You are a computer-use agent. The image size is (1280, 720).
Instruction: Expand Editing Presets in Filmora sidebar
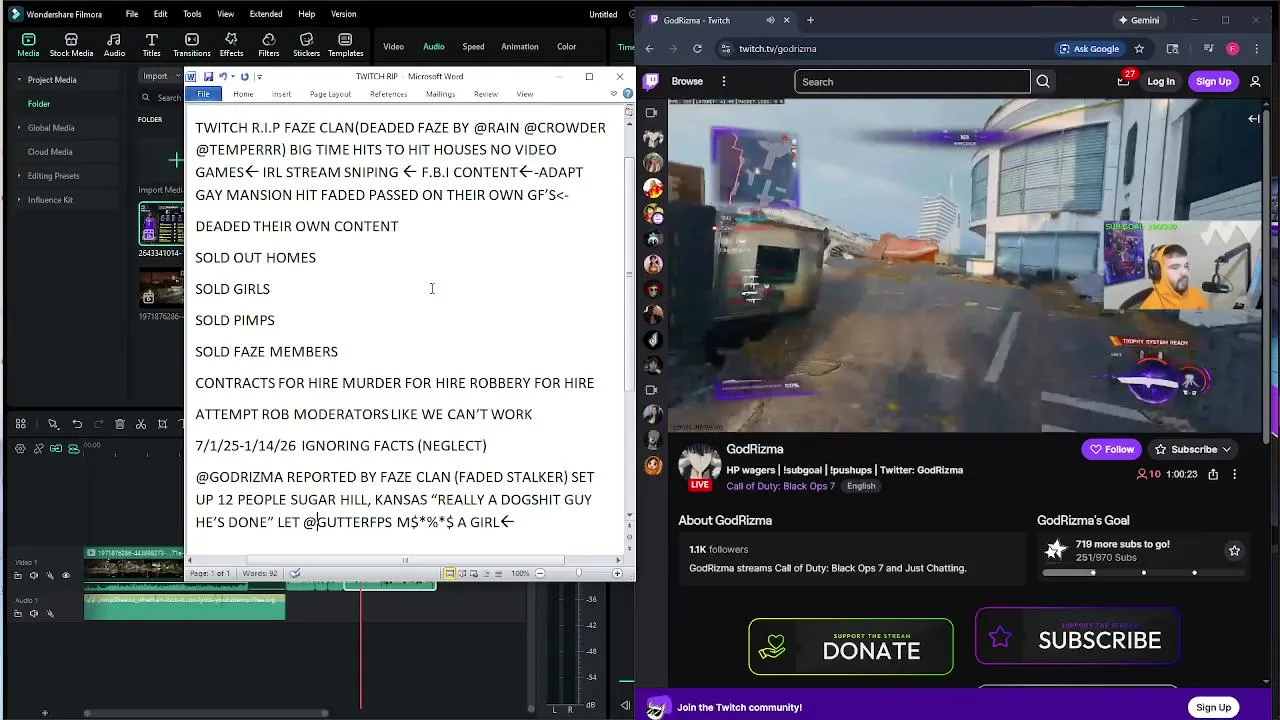pos(19,176)
